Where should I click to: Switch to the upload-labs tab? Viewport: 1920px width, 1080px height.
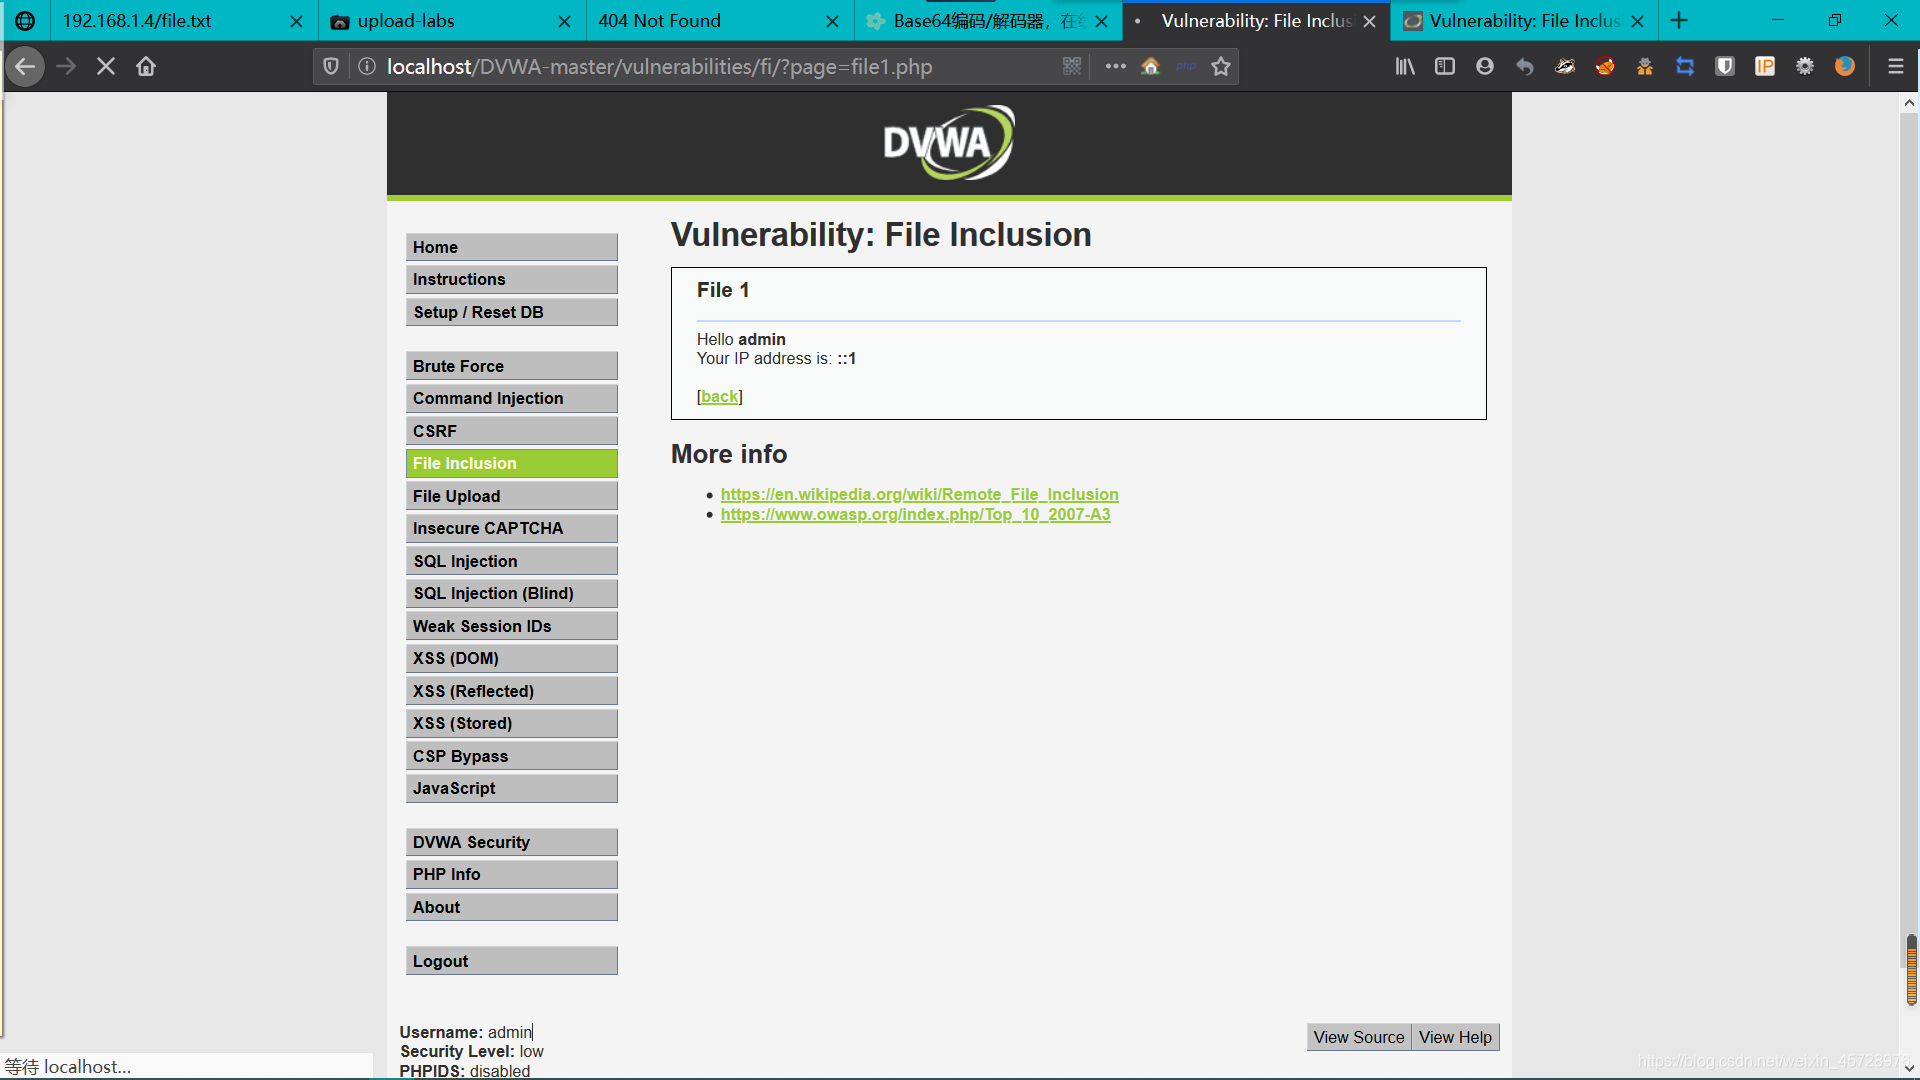[x=450, y=20]
